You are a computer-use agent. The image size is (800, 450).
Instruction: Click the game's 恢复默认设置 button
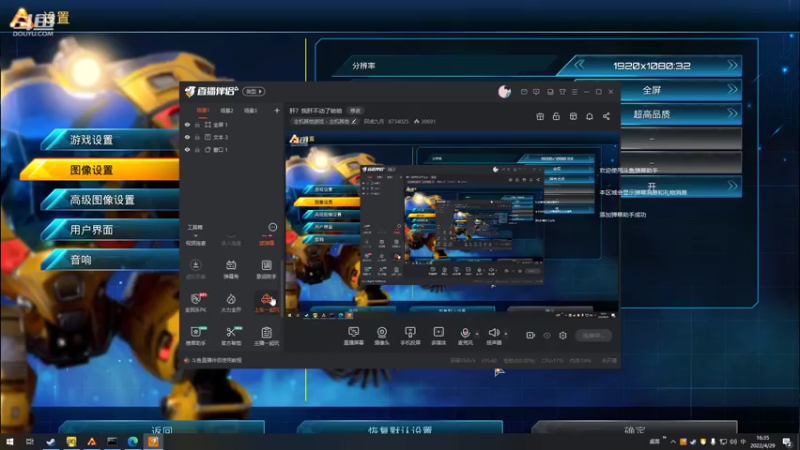point(400,429)
